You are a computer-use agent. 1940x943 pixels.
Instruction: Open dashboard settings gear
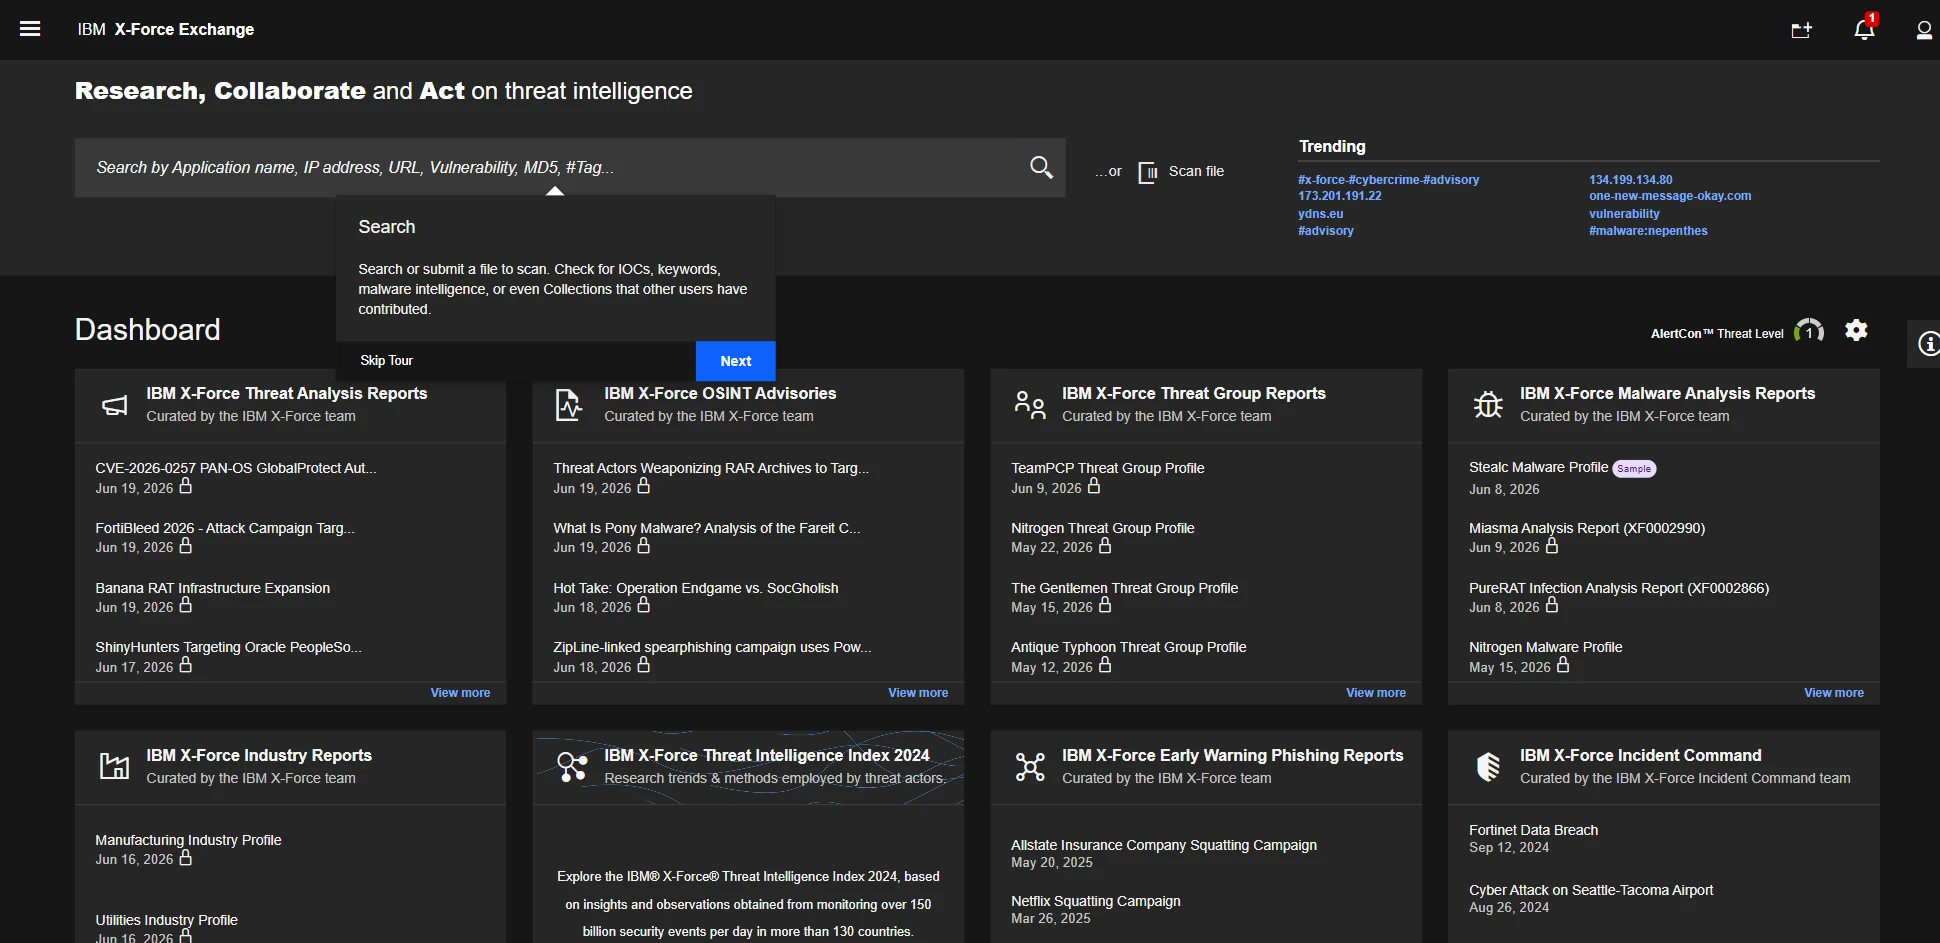(1856, 330)
